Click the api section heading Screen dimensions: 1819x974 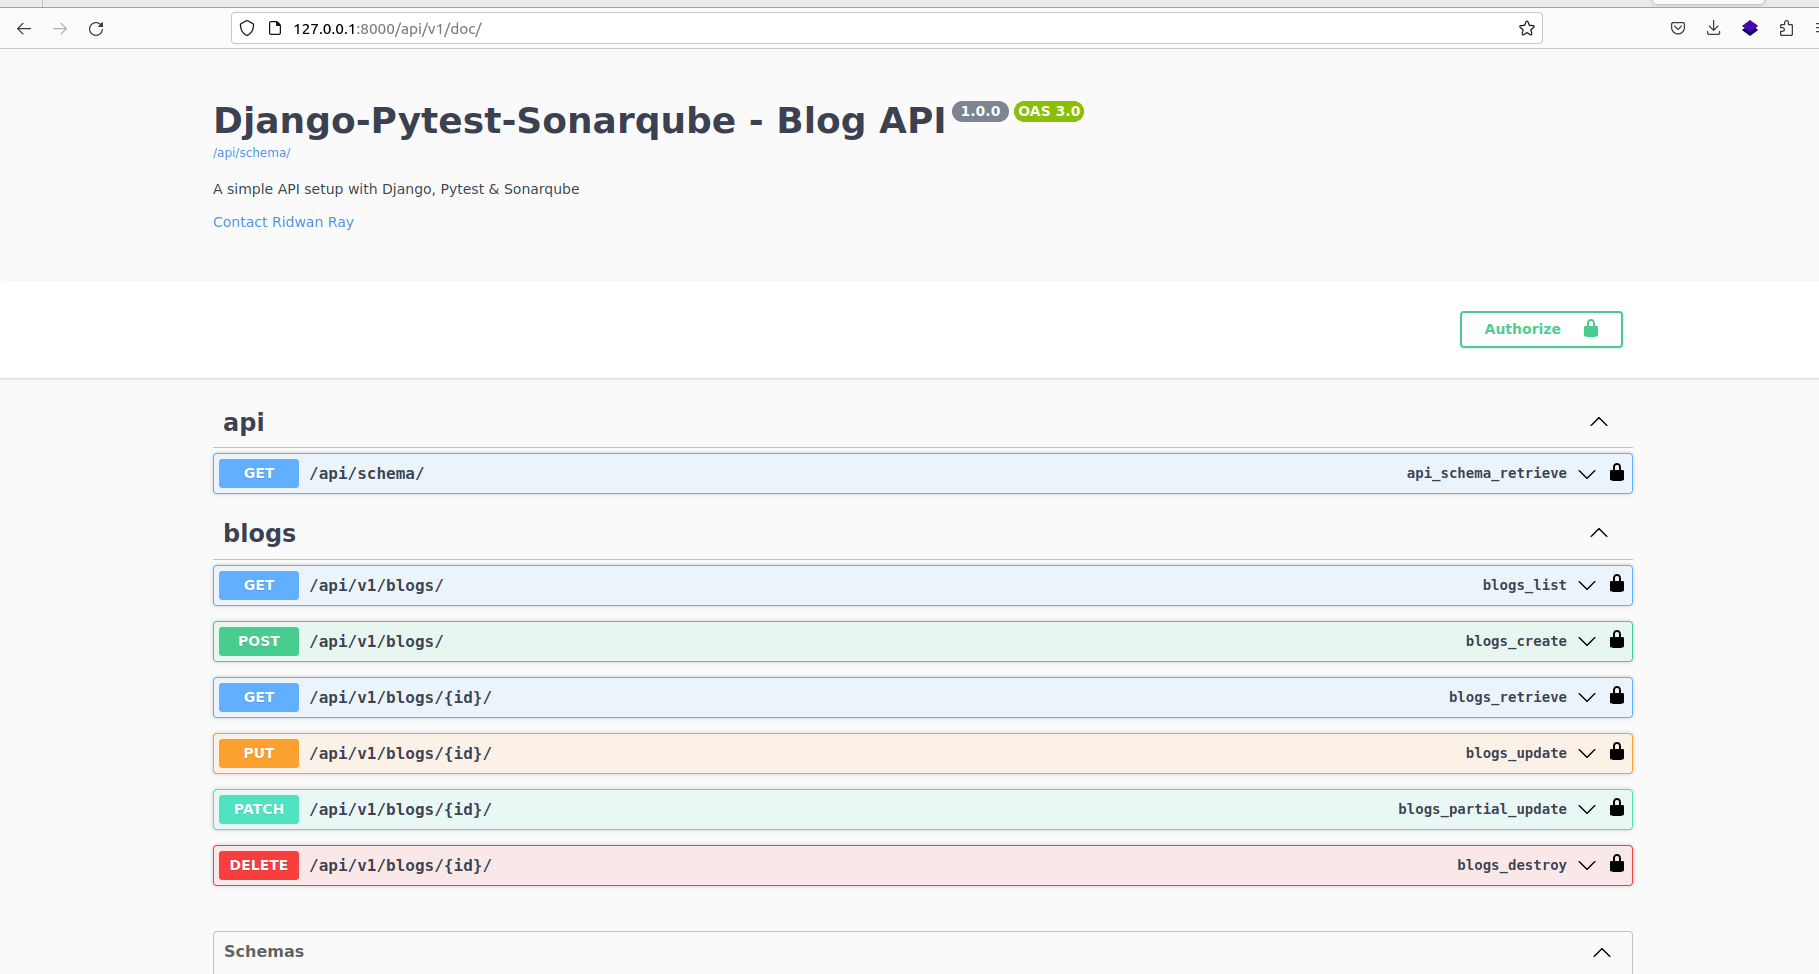point(244,422)
